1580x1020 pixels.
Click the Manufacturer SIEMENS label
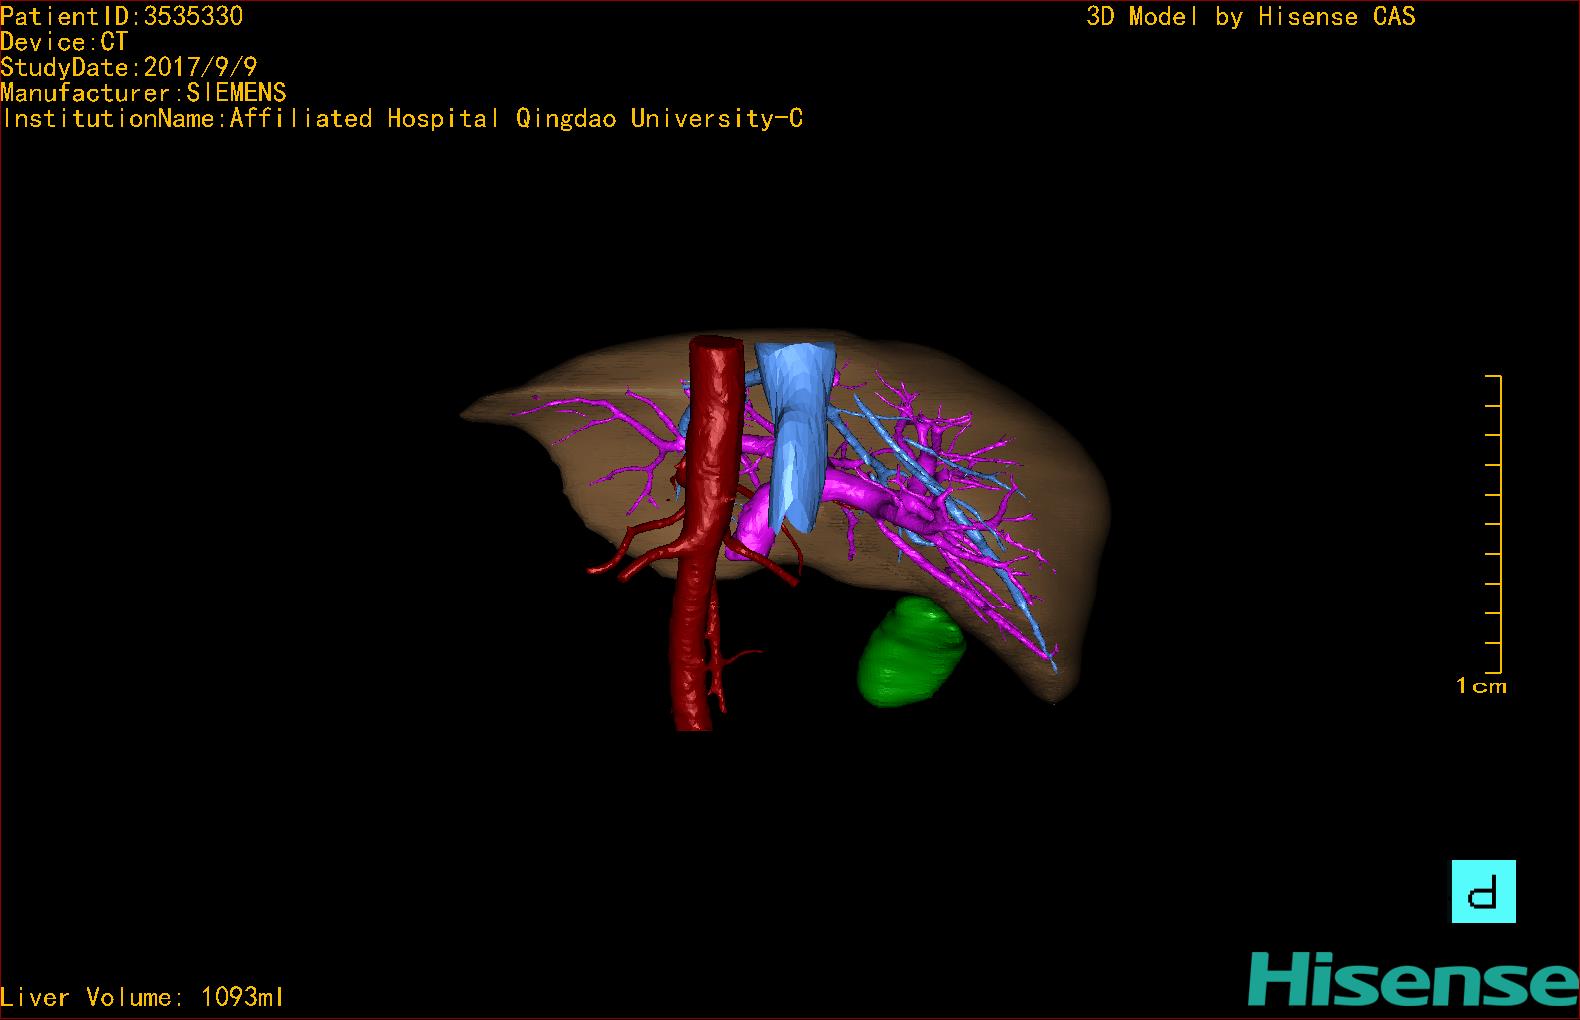pyautogui.click(x=143, y=93)
